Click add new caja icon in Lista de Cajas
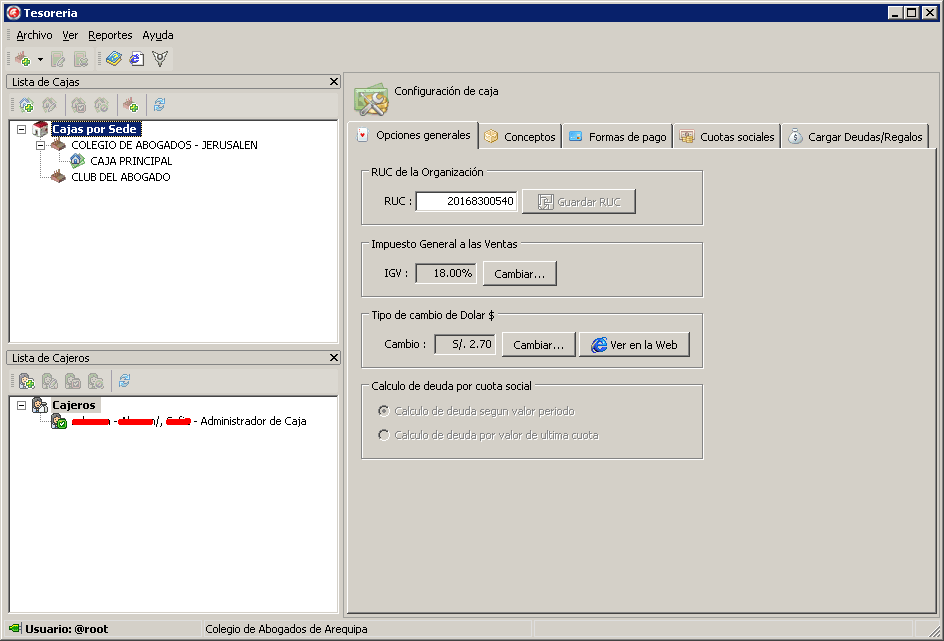Viewport: 944px width, 641px height. [26, 105]
